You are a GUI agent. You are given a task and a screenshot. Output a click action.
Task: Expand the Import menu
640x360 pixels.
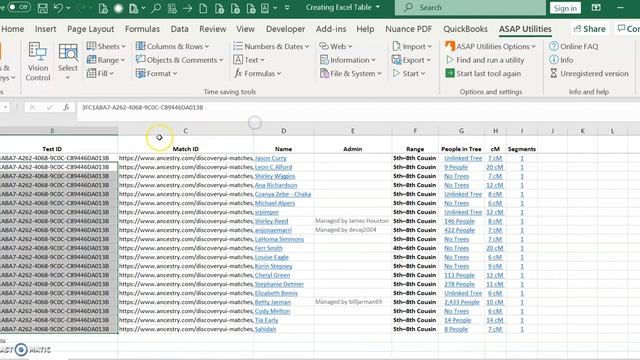click(x=411, y=47)
